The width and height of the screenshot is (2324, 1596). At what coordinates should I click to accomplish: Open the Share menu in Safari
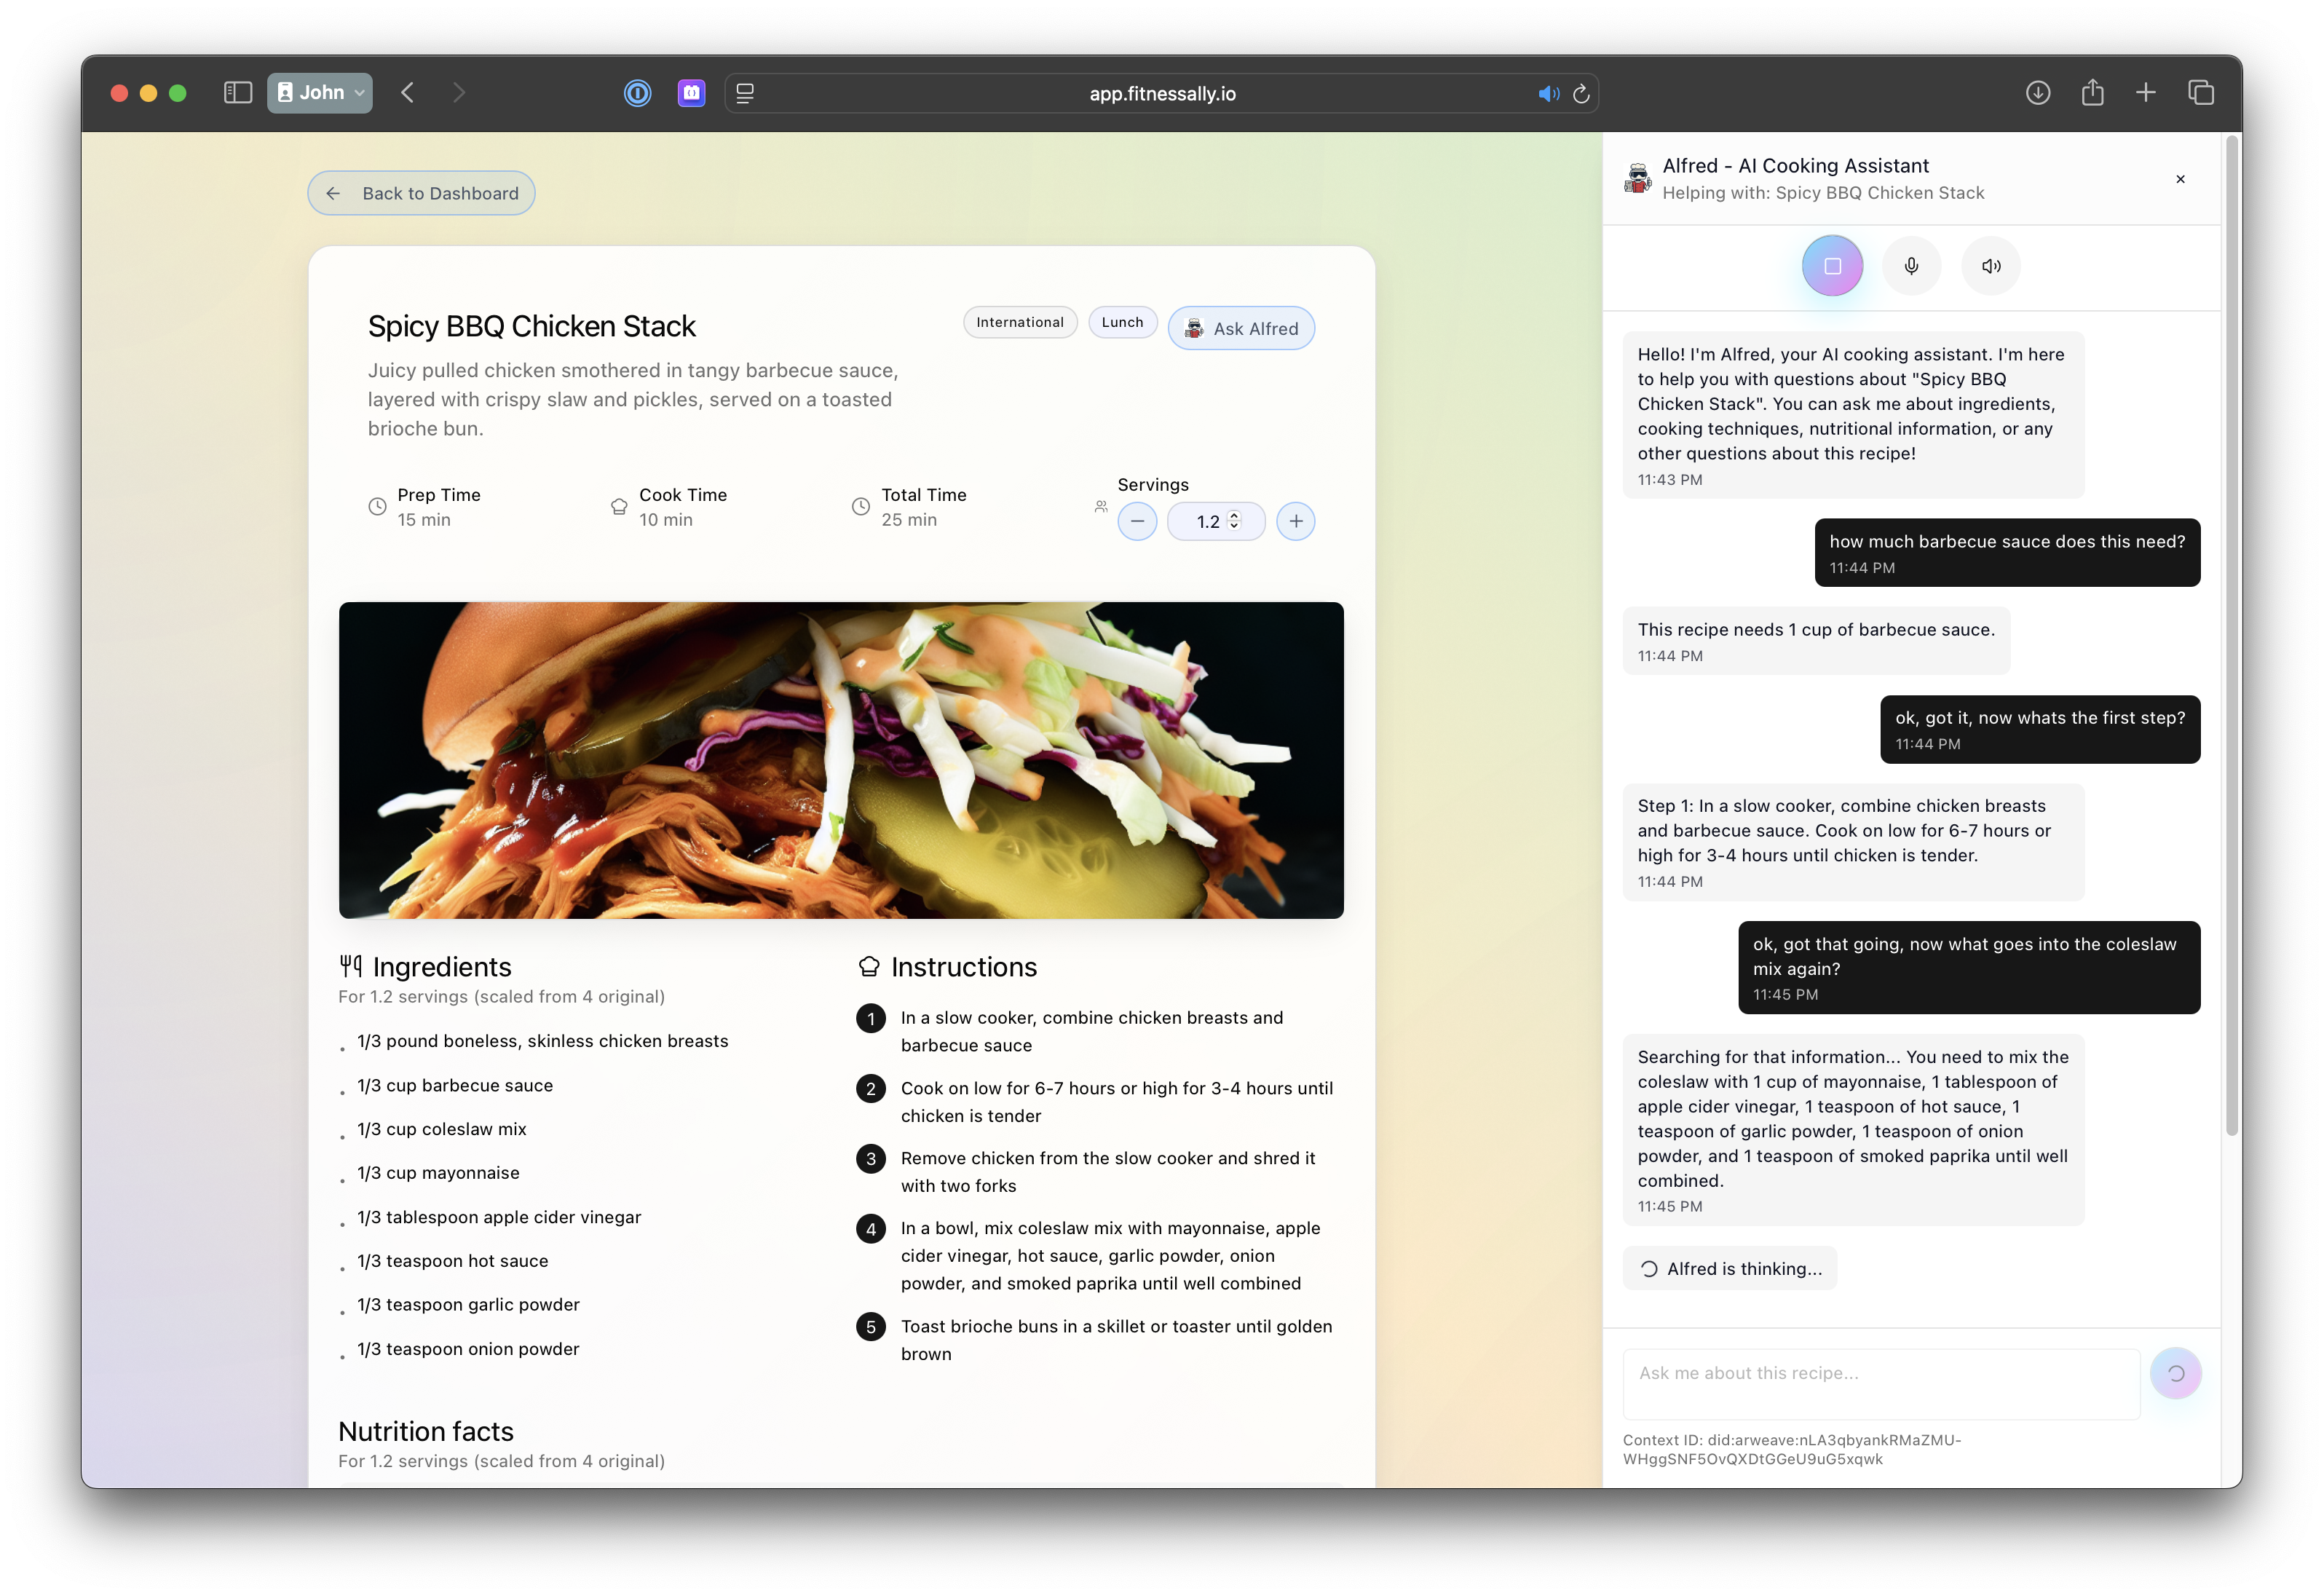click(x=2092, y=93)
